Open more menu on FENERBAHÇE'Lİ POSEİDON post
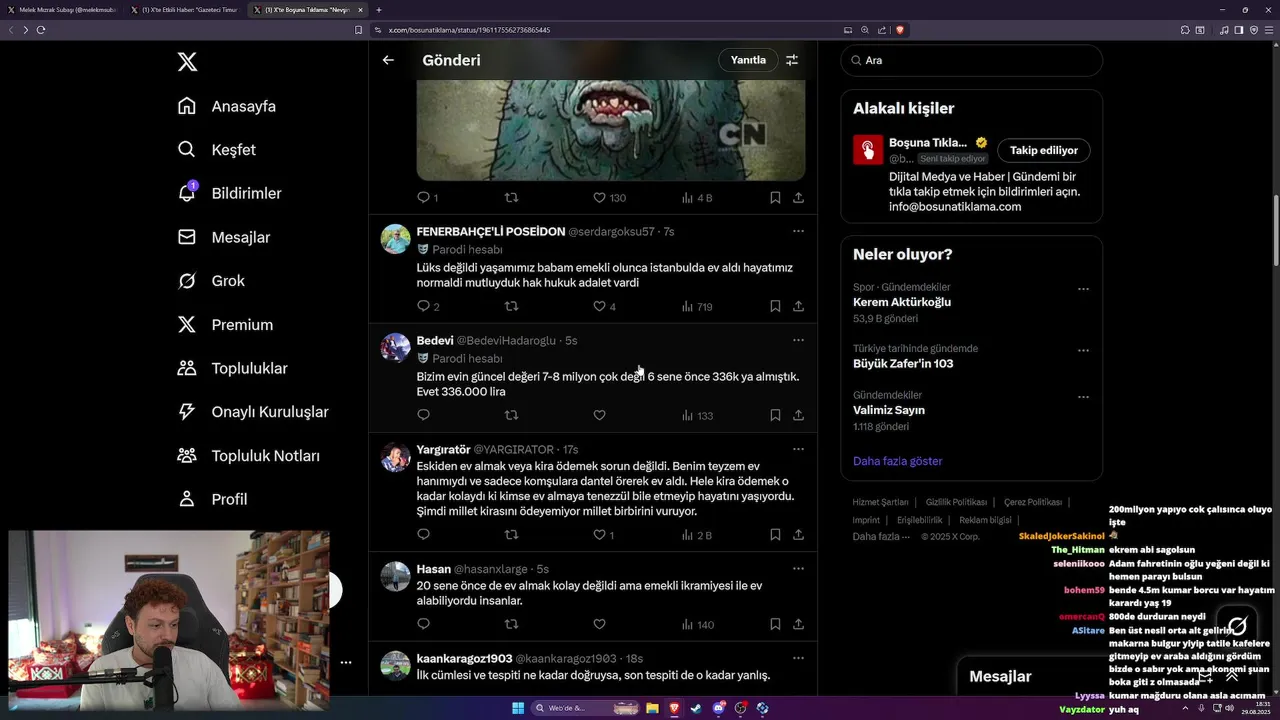This screenshot has height=720, width=1280. pyautogui.click(x=798, y=231)
